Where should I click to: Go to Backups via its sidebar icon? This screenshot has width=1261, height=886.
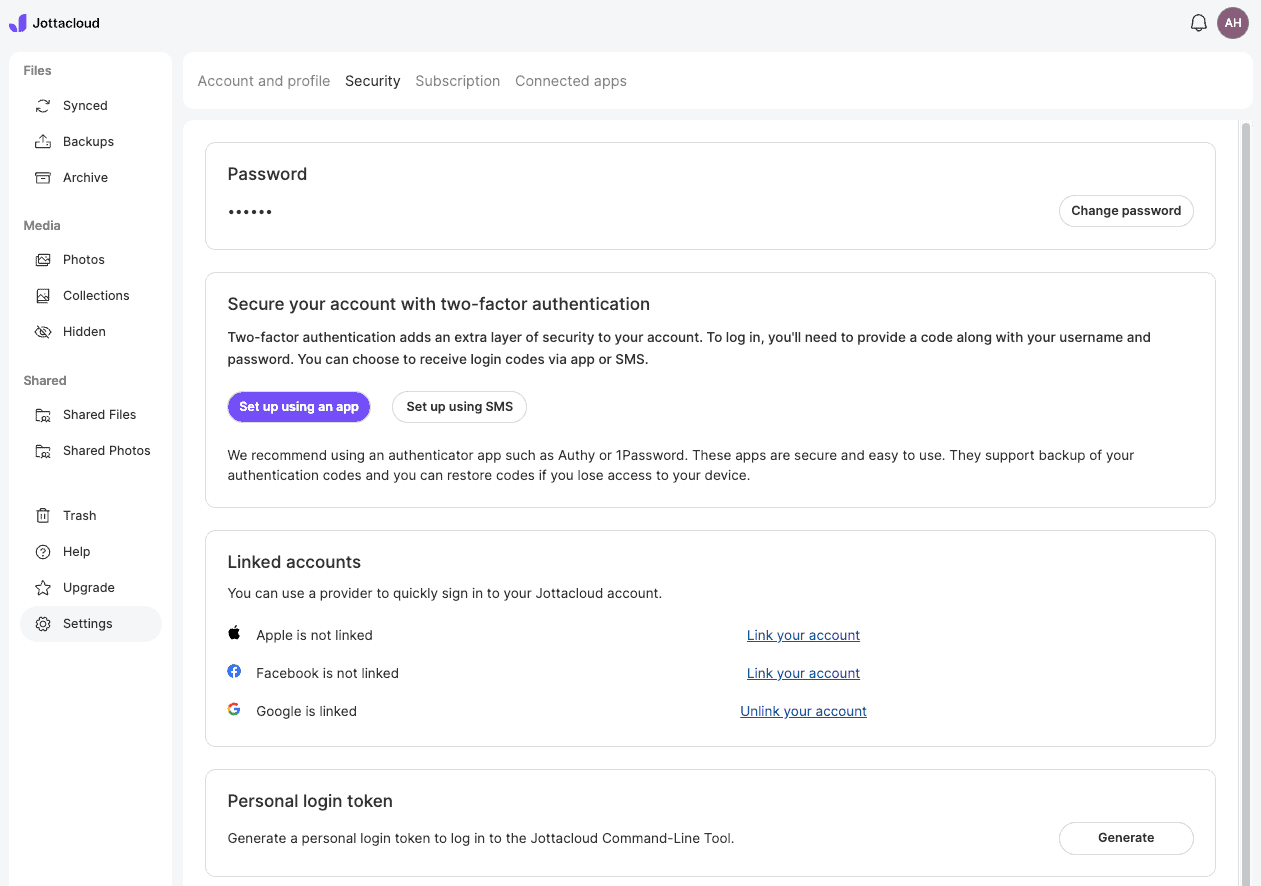43,142
